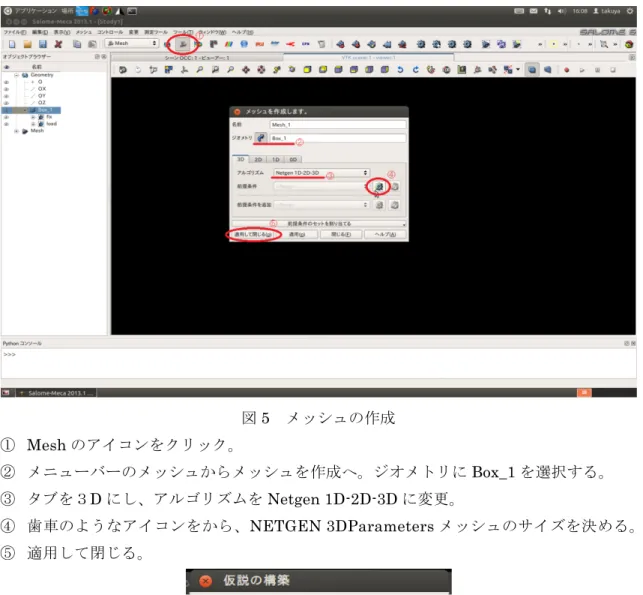The image size is (643, 595).
Task: Click the Copy toolbar icon
Action: (77, 44)
